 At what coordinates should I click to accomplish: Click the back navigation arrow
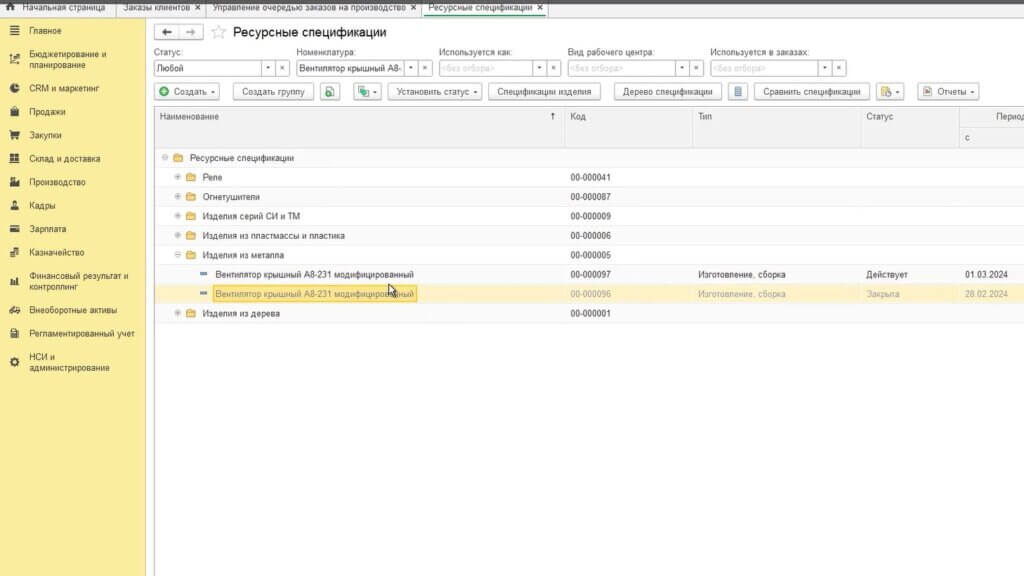click(x=167, y=32)
